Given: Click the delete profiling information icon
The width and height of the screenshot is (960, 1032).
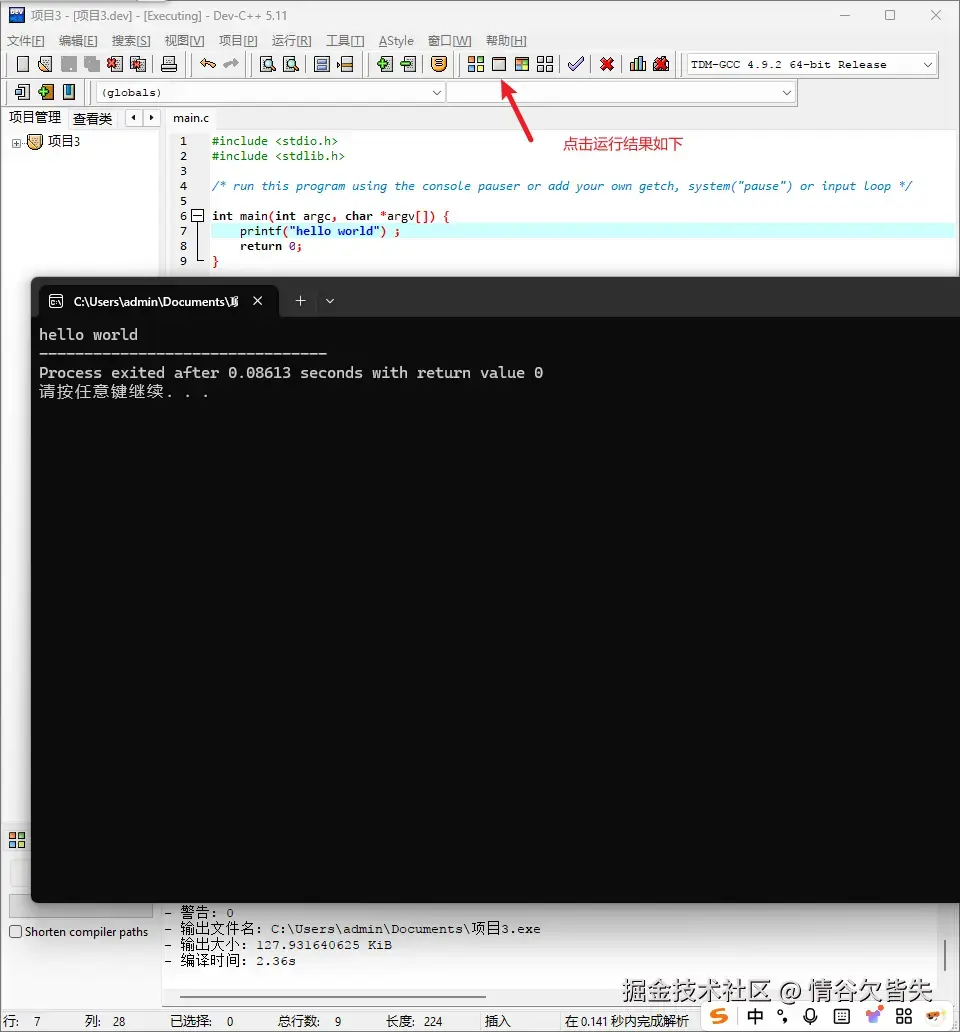Looking at the screenshot, I should tap(661, 64).
